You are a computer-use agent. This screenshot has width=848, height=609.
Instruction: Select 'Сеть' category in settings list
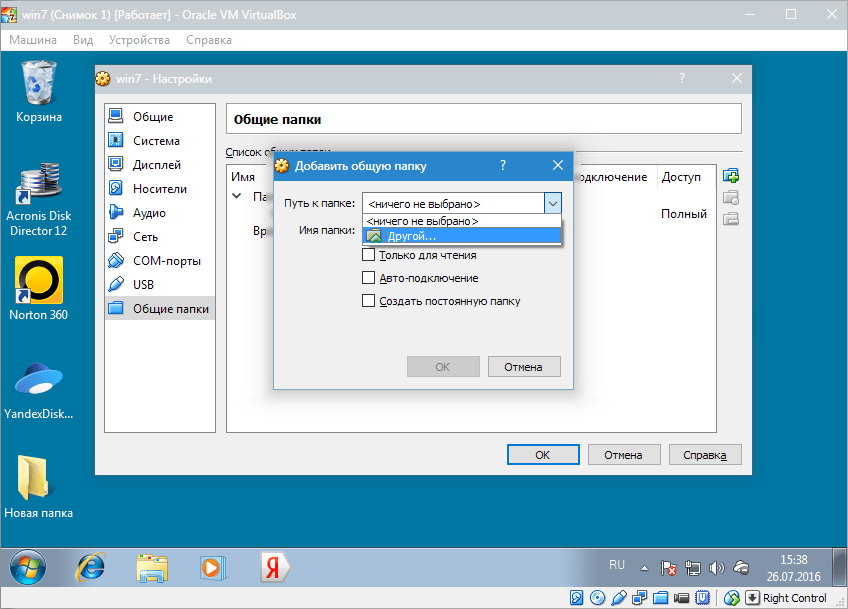pos(145,237)
